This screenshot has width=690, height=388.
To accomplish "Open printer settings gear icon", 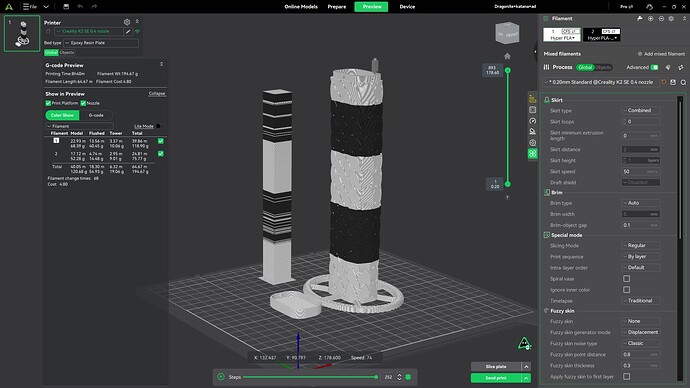I will point(127,22).
